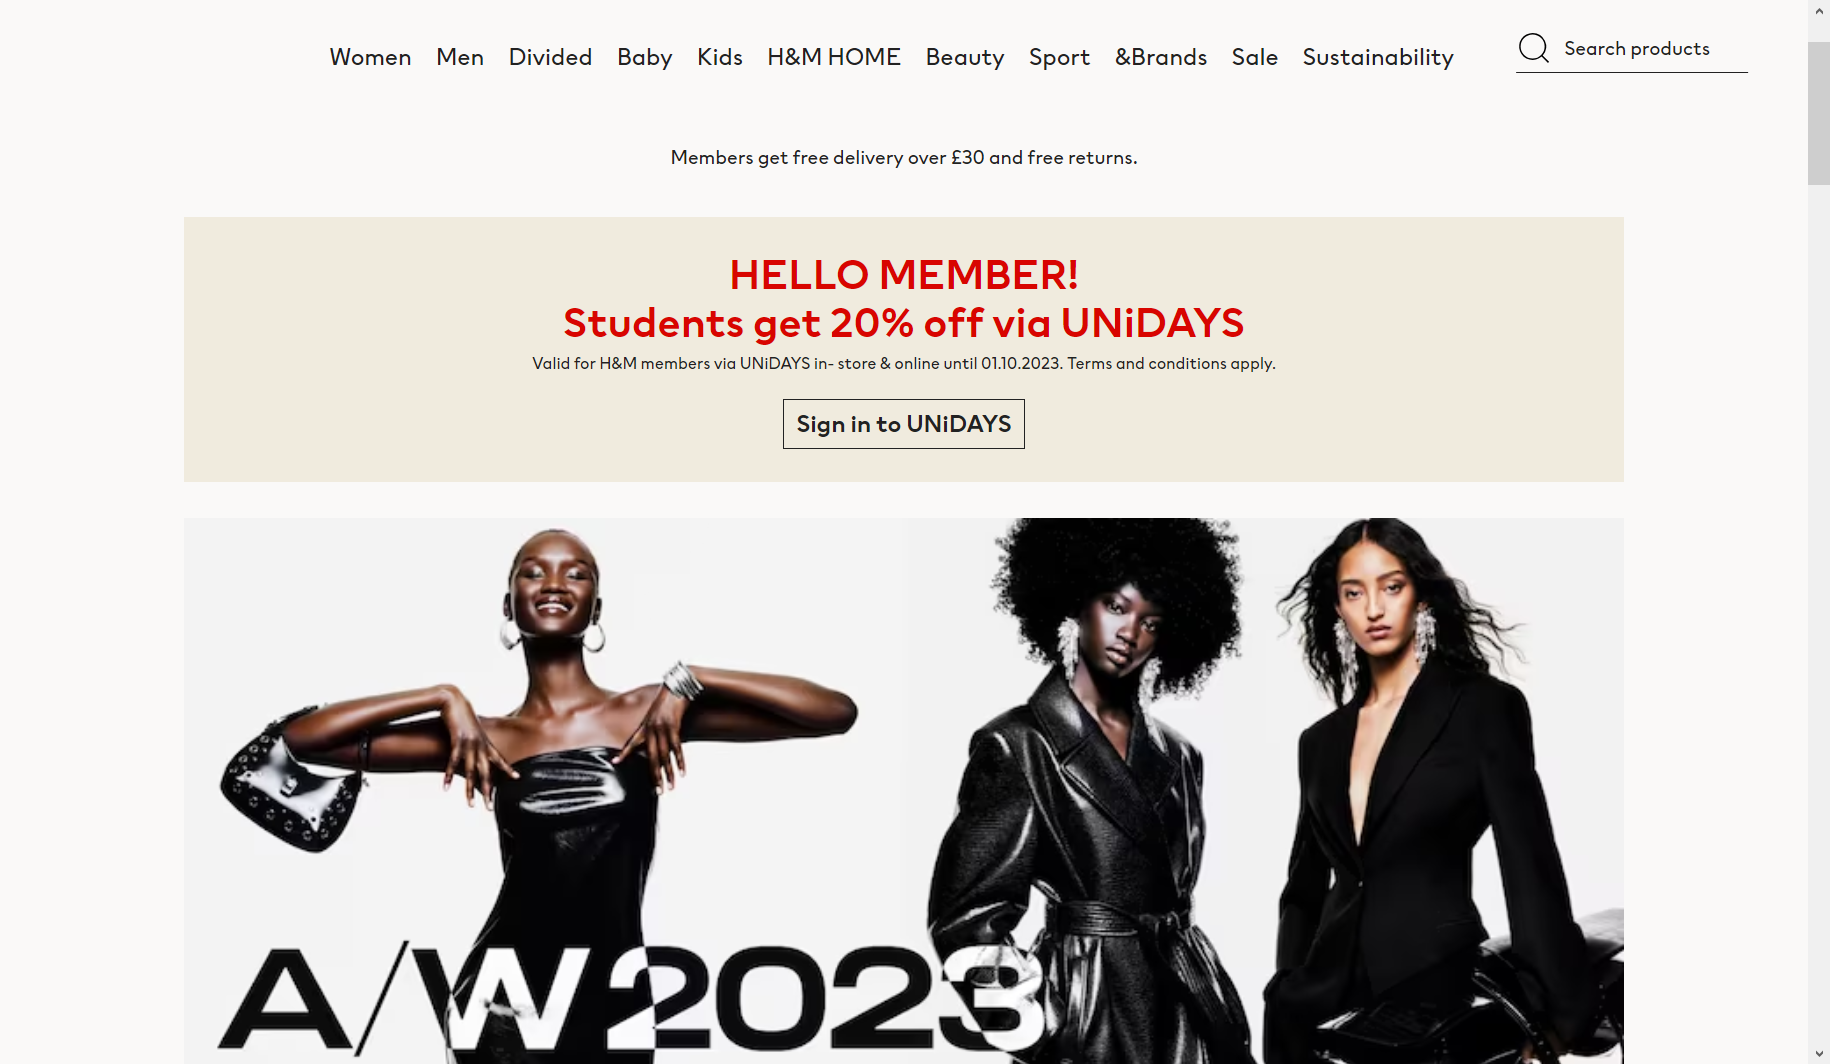Open the Men menu
Screen dimensions: 1830x1064
pos(460,57)
